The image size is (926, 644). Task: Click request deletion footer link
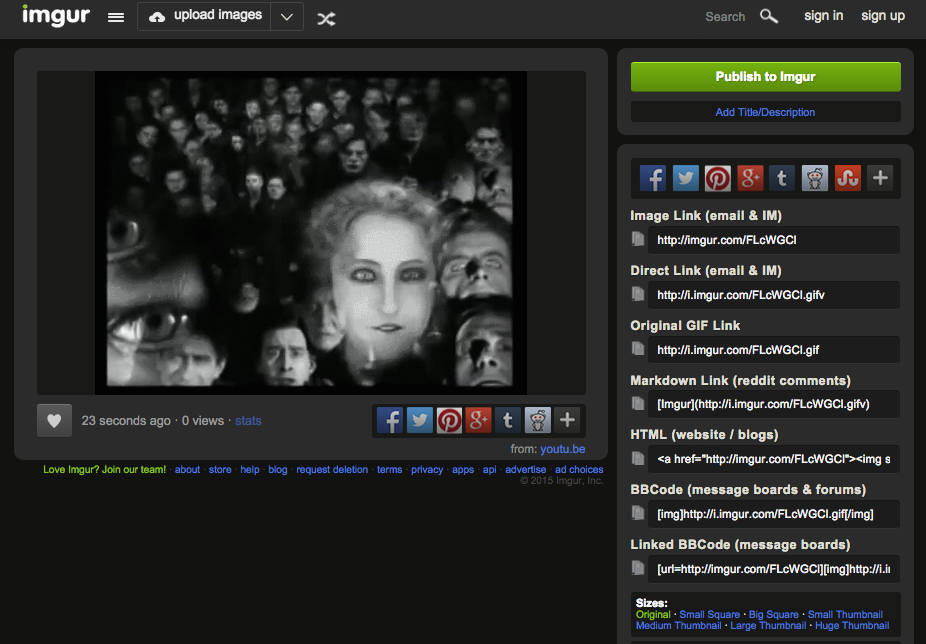[x=332, y=470]
